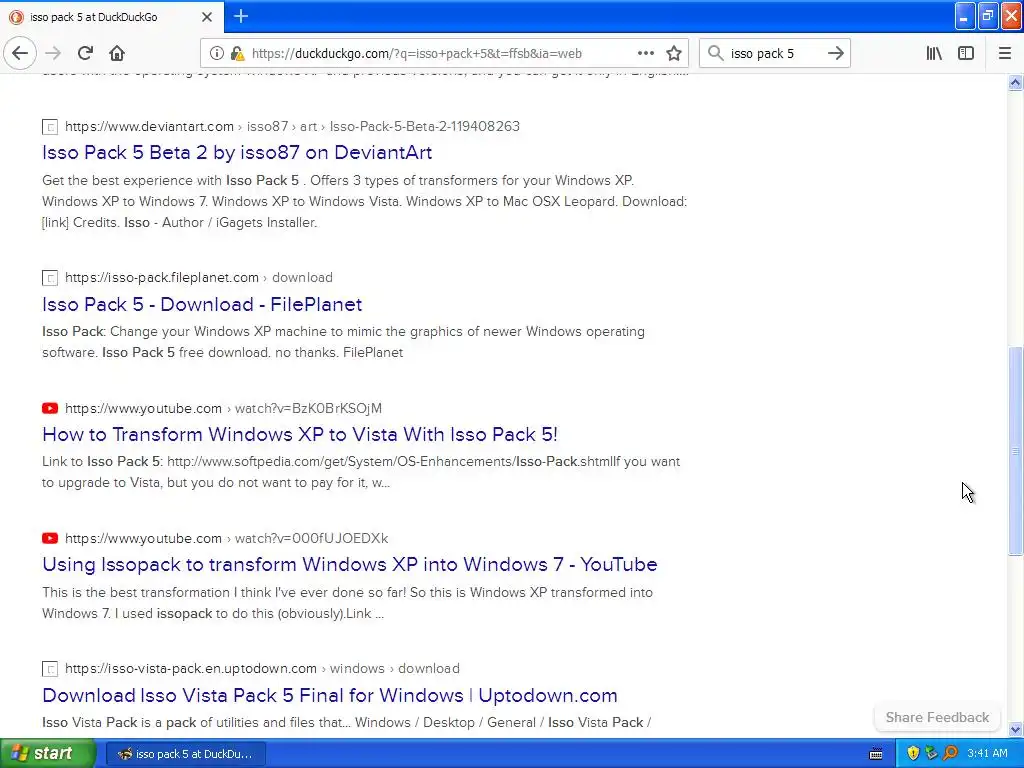
Task: Click YouTube icon beside 000fUJOEDXk result
Action: click(50, 538)
